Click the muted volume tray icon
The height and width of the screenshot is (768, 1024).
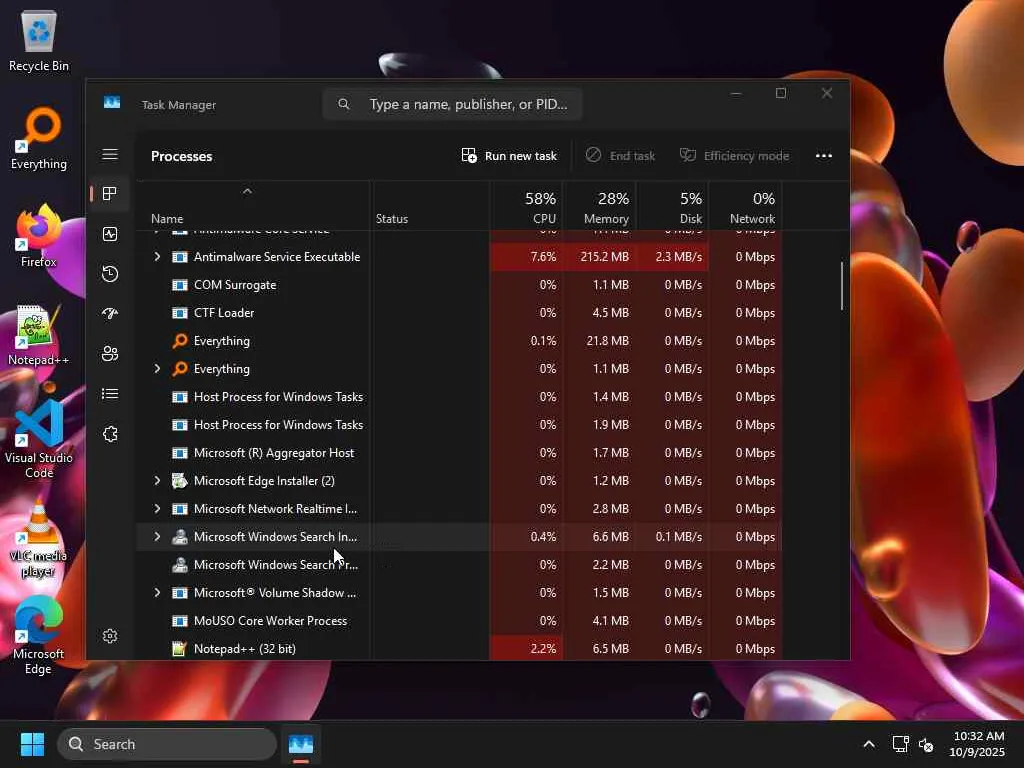click(x=925, y=744)
